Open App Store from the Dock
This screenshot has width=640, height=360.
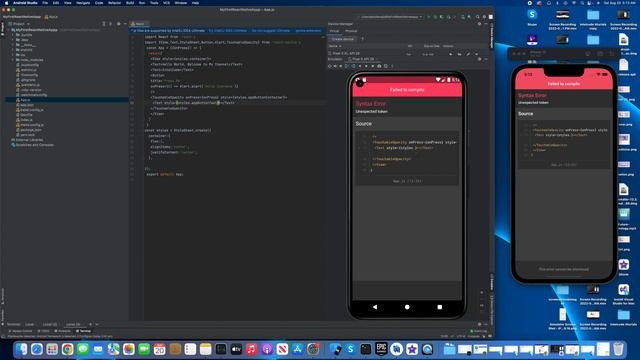(x=298, y=349)
